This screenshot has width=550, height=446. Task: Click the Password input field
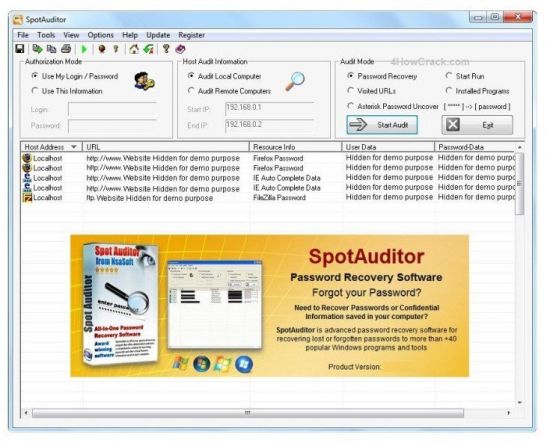coord(112,126)
